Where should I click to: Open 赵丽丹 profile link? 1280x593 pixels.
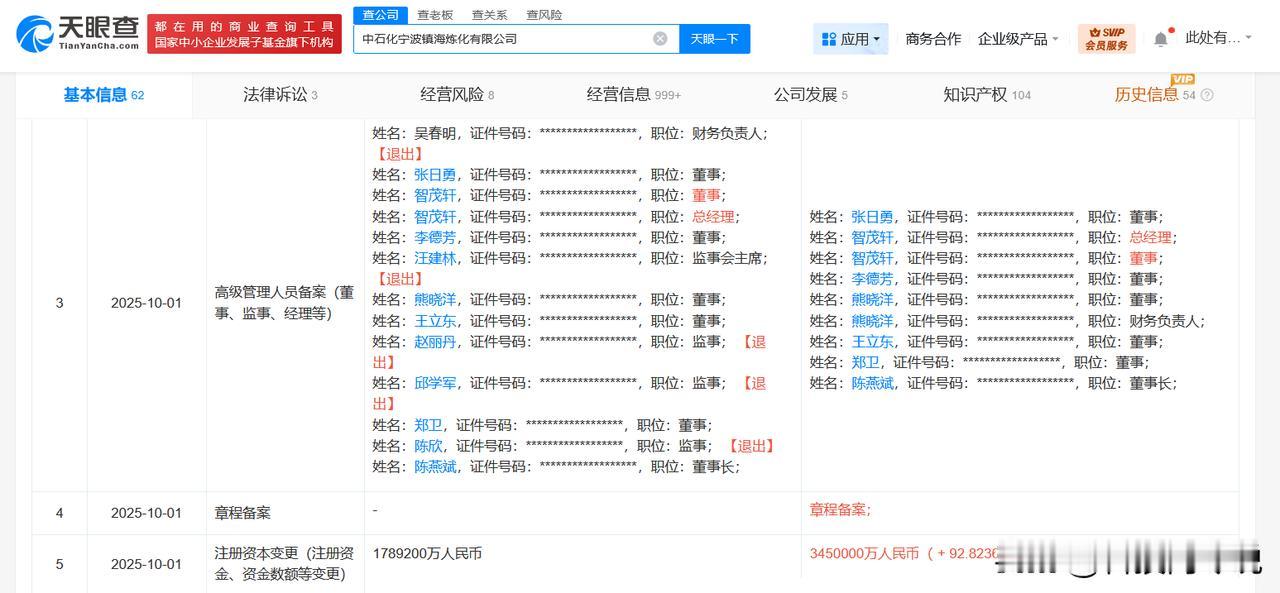(435, 342)
